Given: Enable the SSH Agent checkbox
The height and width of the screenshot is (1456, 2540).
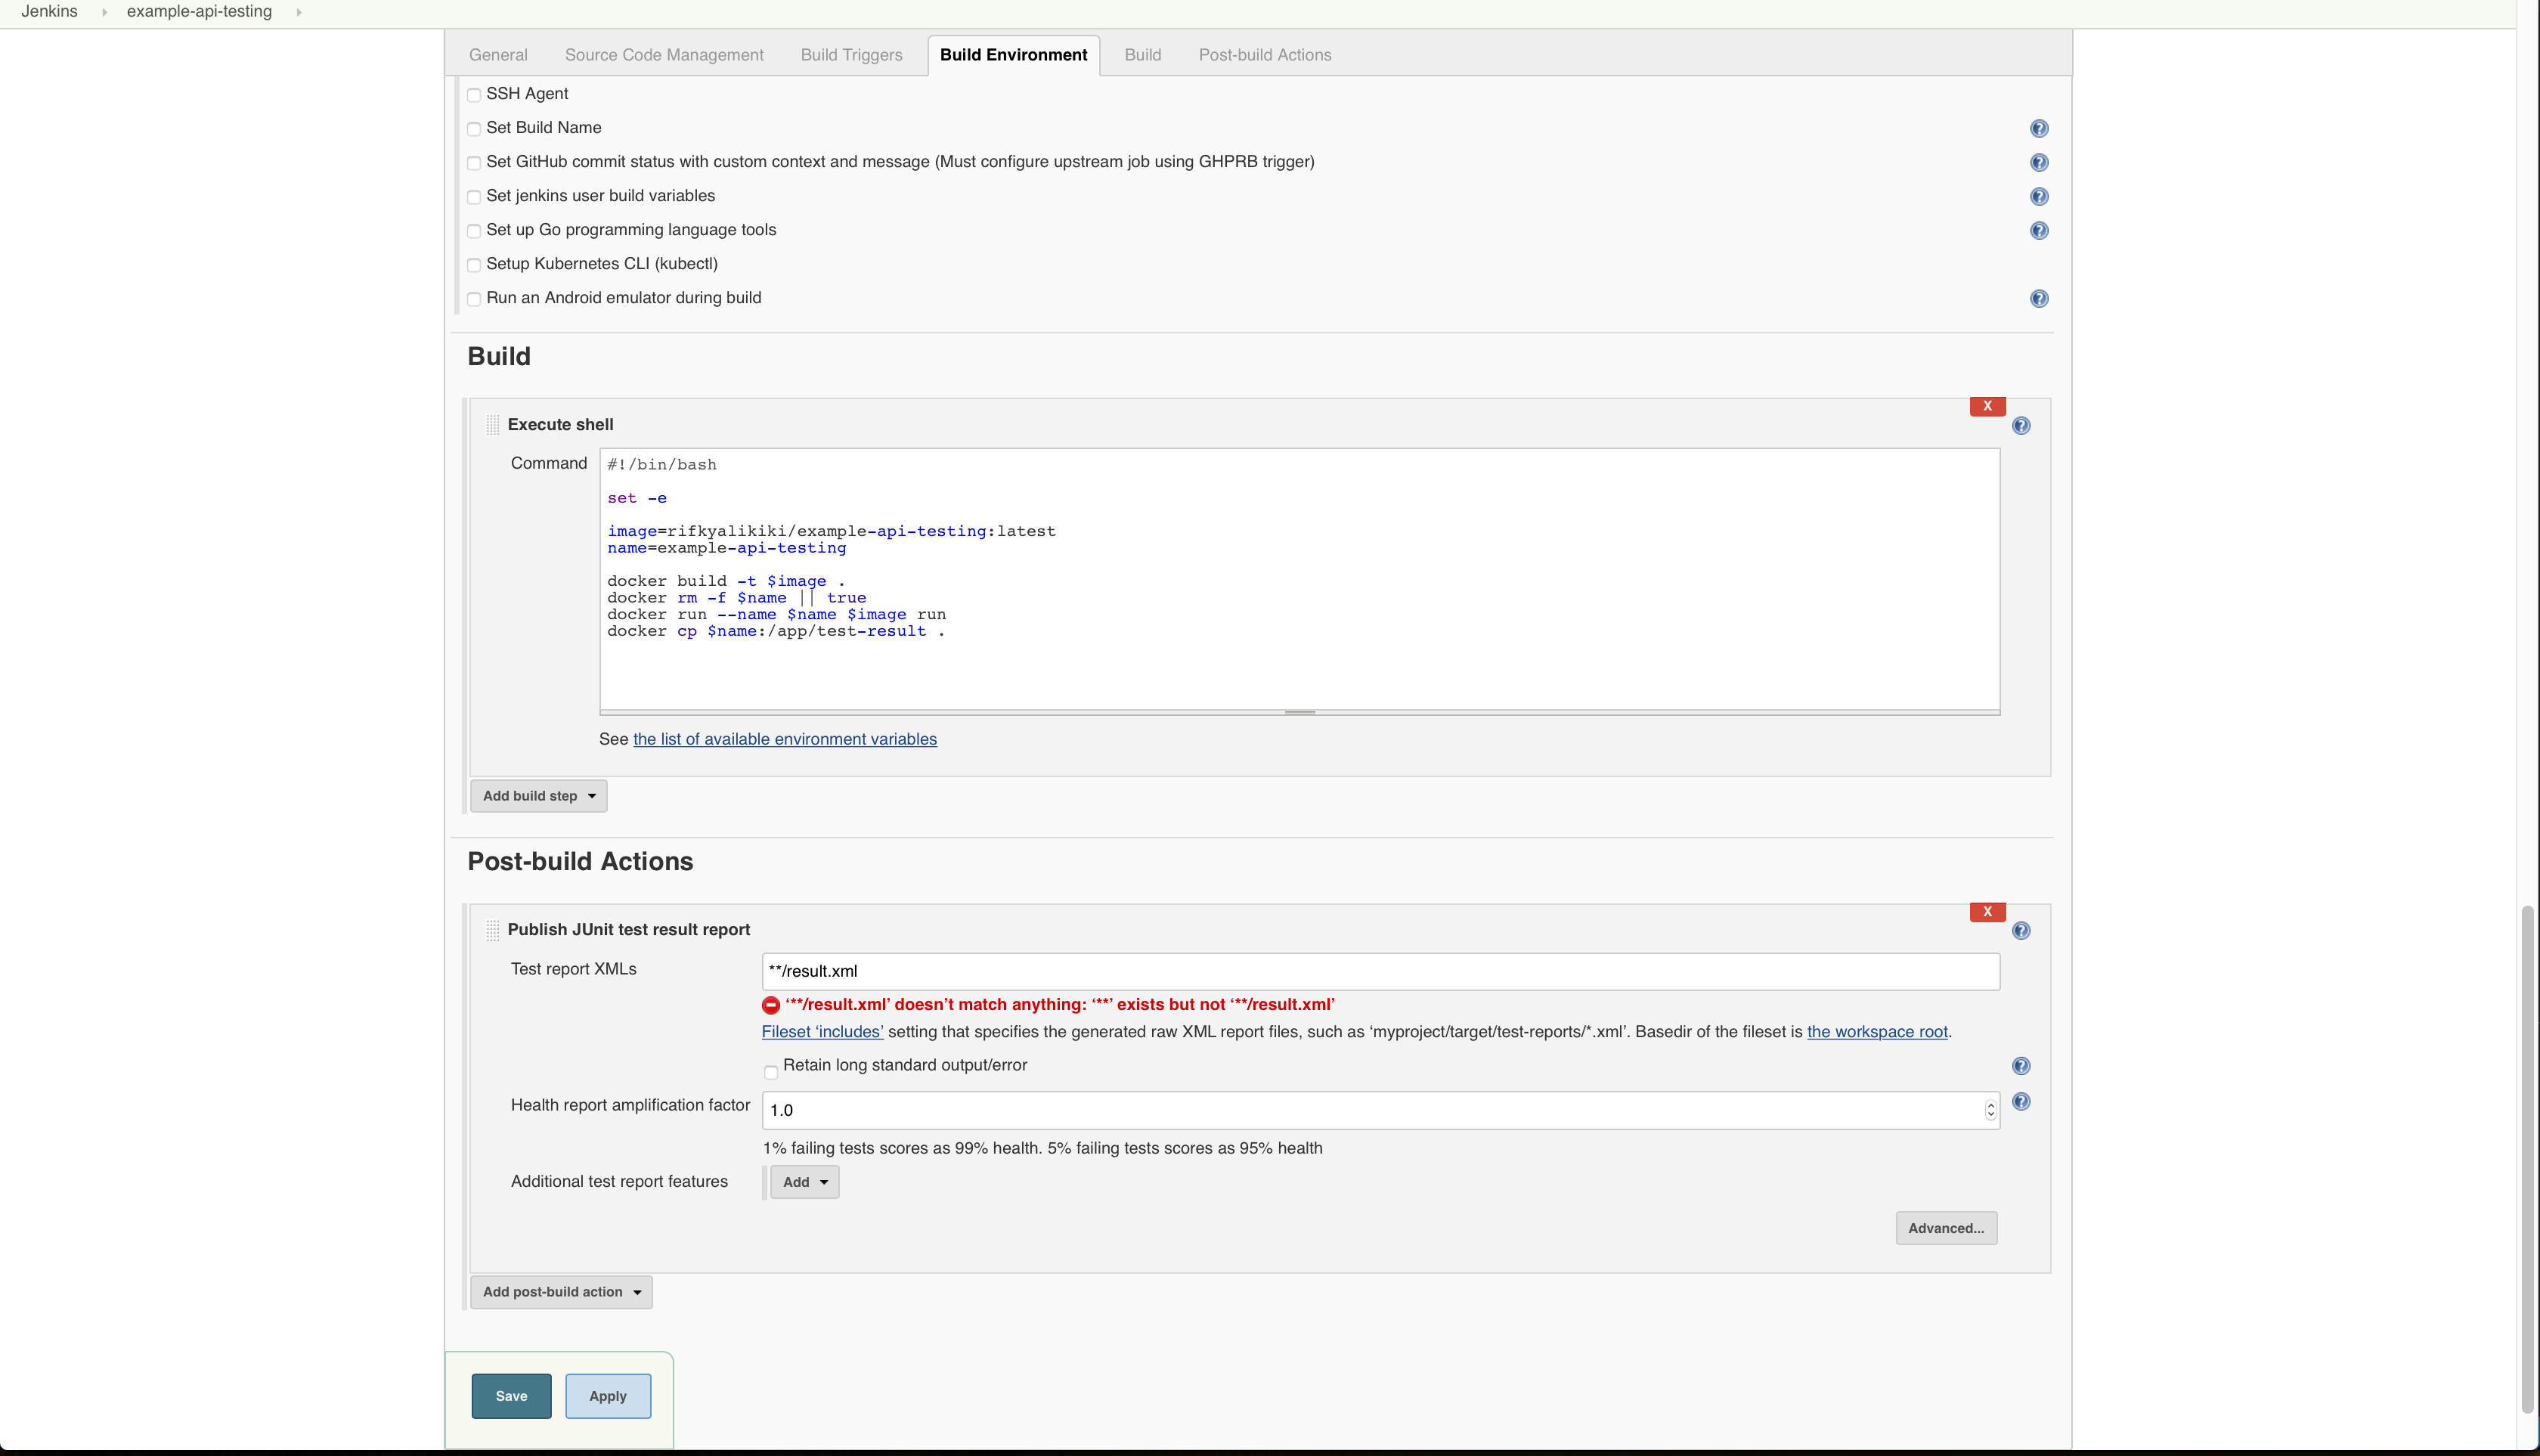Looking at the screenshot, I should 474,94.
